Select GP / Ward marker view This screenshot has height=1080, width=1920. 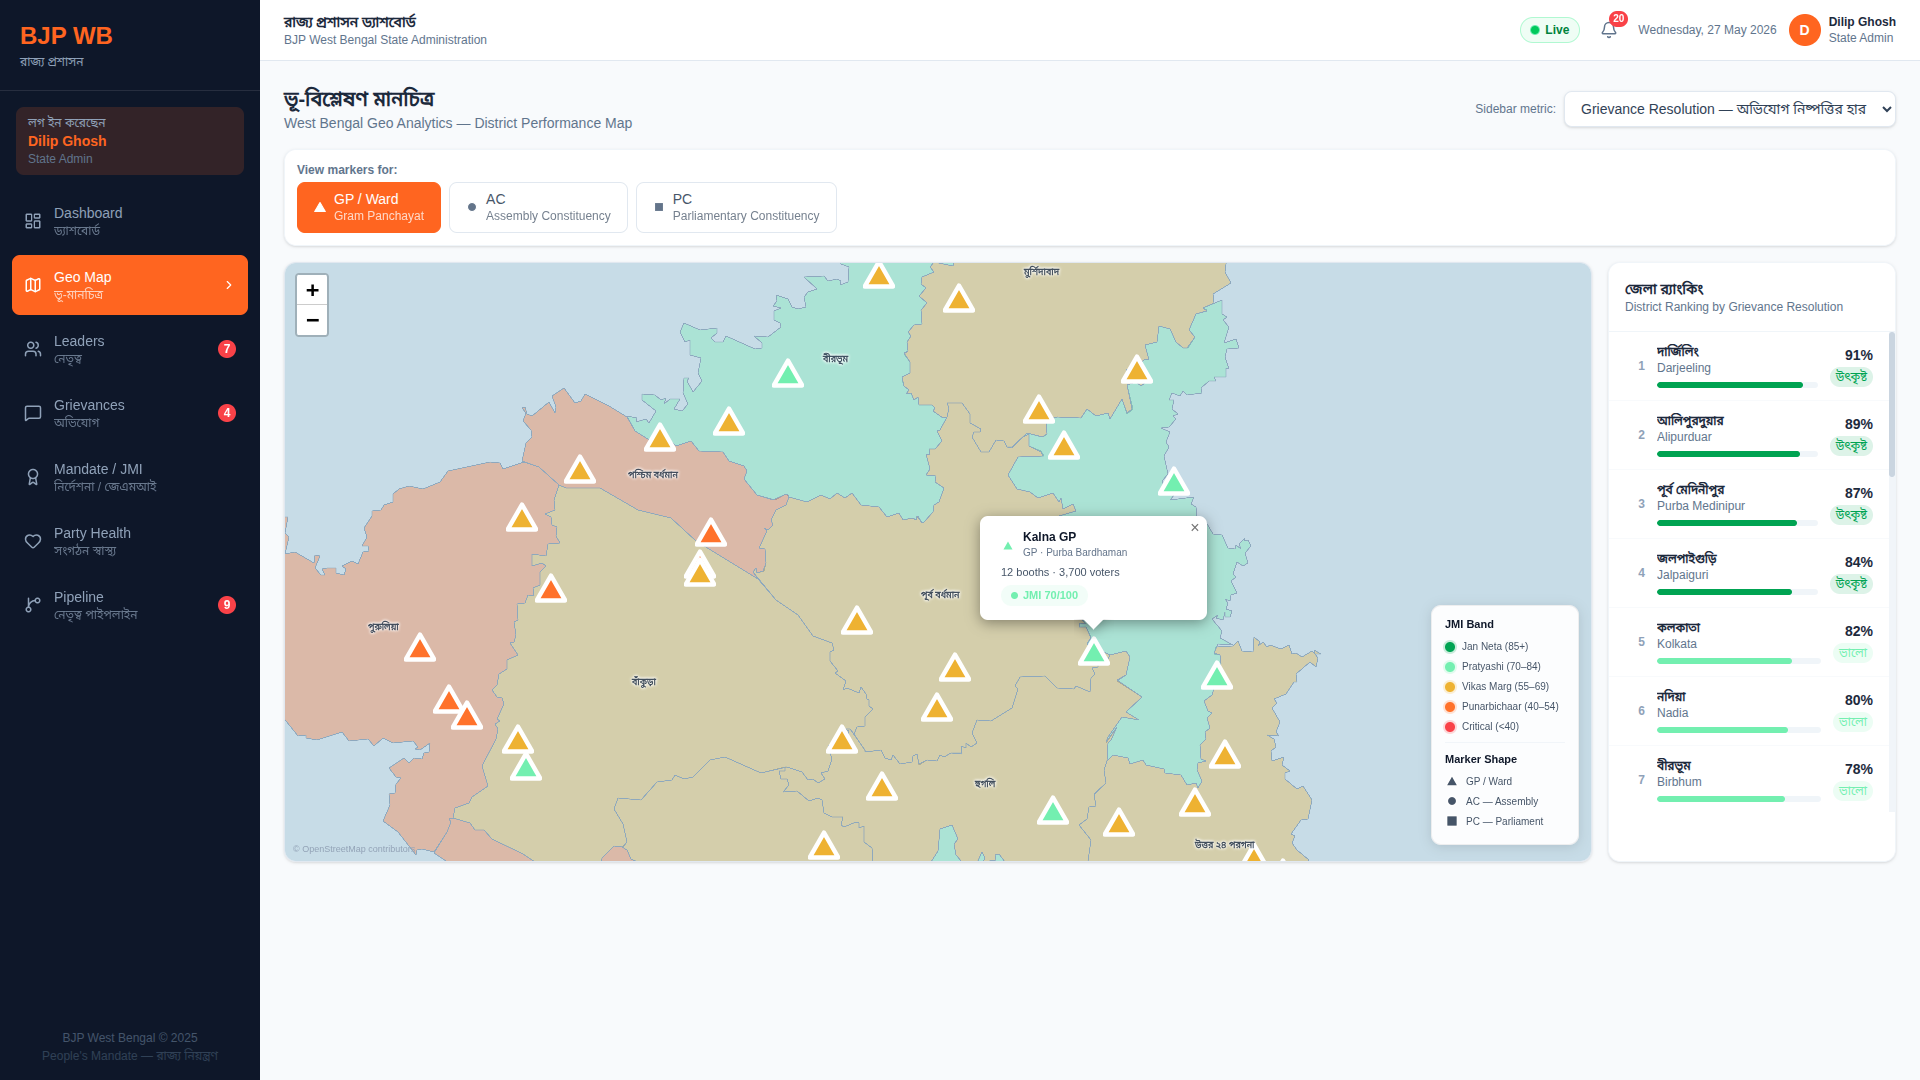tap(369, 207)
